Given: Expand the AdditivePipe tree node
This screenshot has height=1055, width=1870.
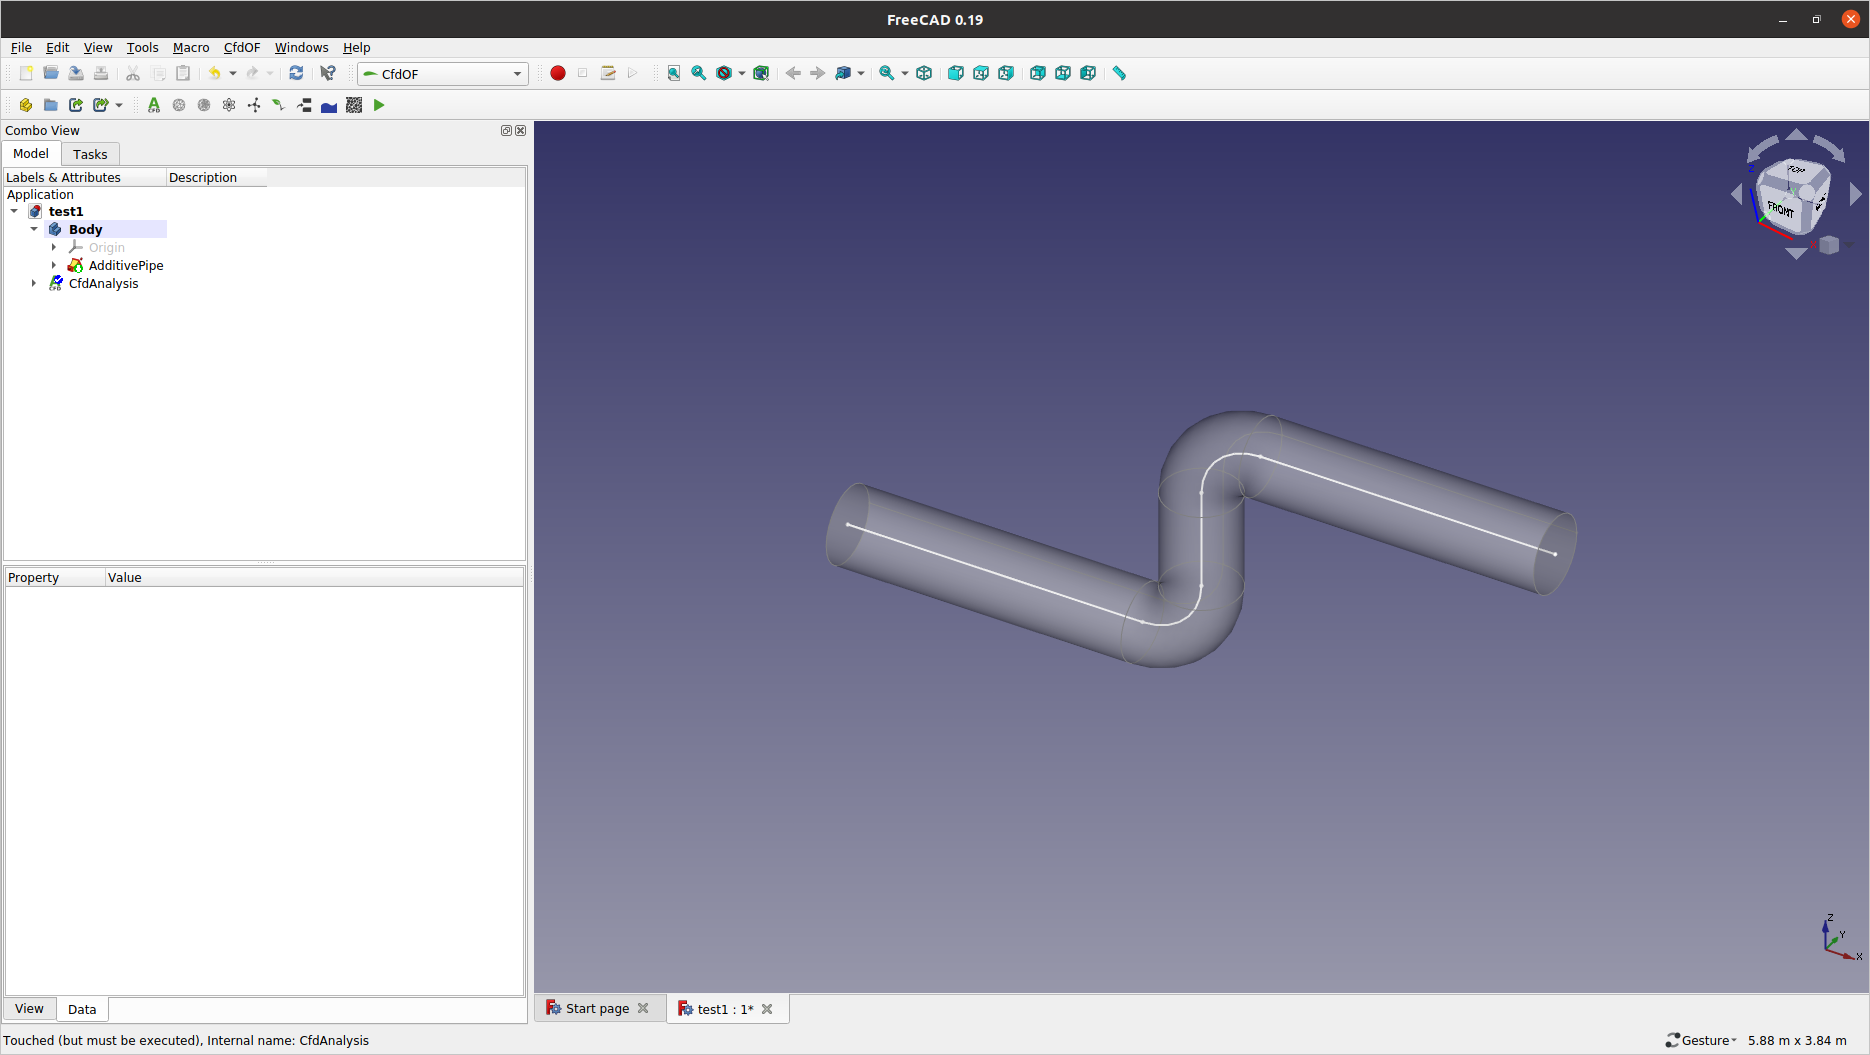Looking at the screenshot, I should click(54, 265).
